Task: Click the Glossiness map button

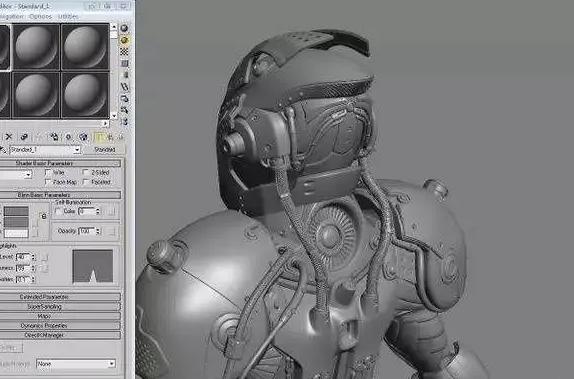Action: (x=44, y=269)
